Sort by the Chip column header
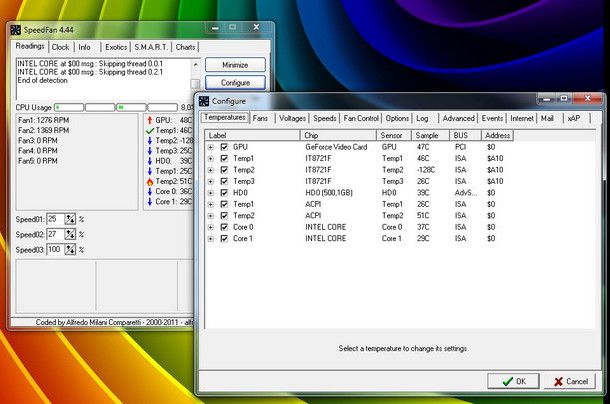This screenshot has height=404, width=610. pyautogui.click(x=338, y=135)
